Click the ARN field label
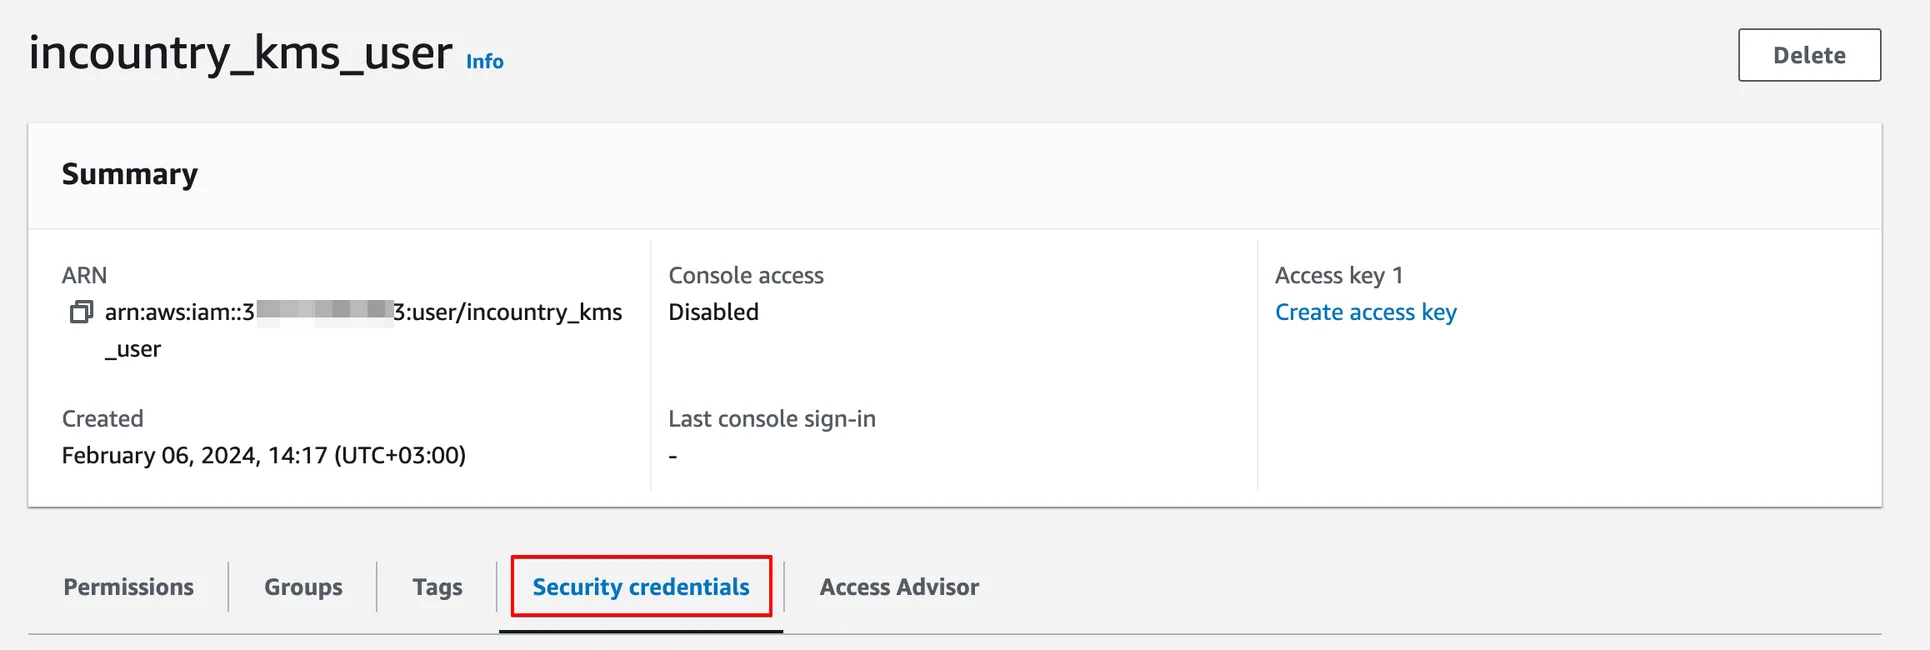 point(84,275)
